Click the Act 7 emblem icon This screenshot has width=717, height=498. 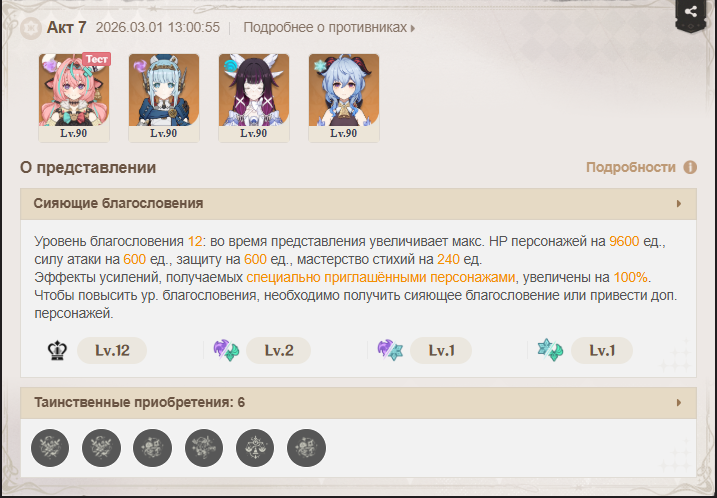pyautogui.click(x=31, y=28)
